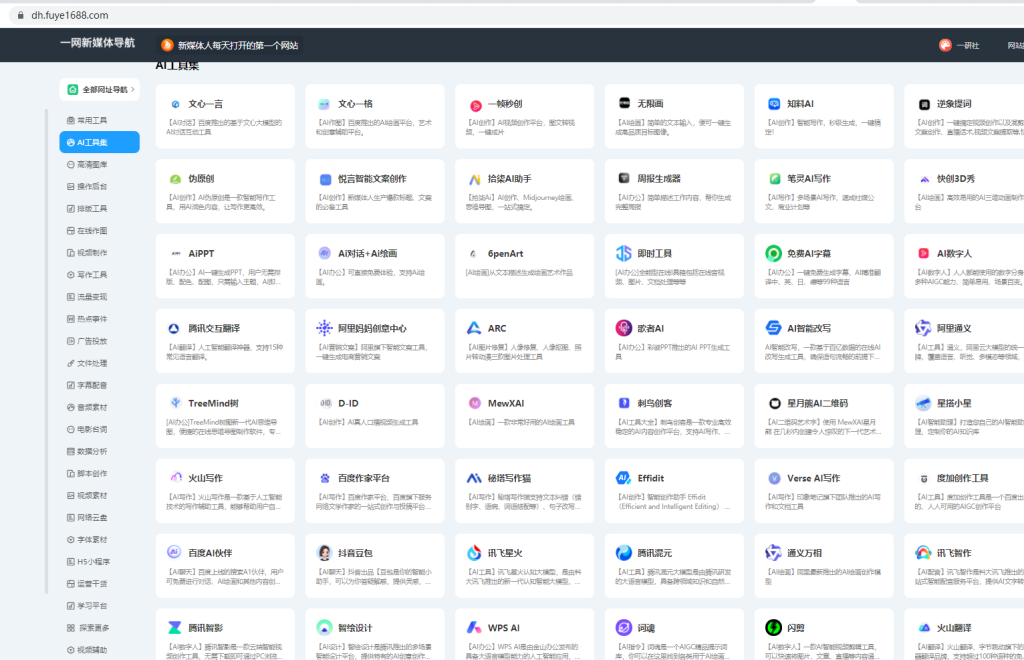Click the 免费AI字幕 green icon
The height and width of the screenshot is (660, 1024).
773,253
